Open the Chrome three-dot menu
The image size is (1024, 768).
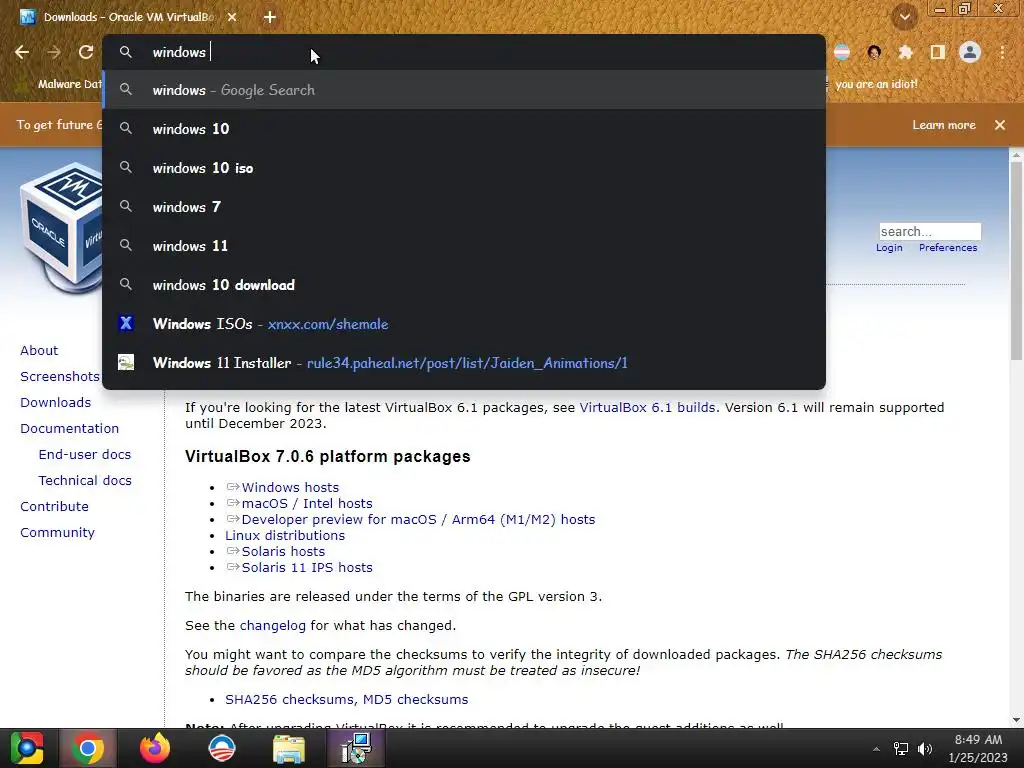click(1002, 52)
